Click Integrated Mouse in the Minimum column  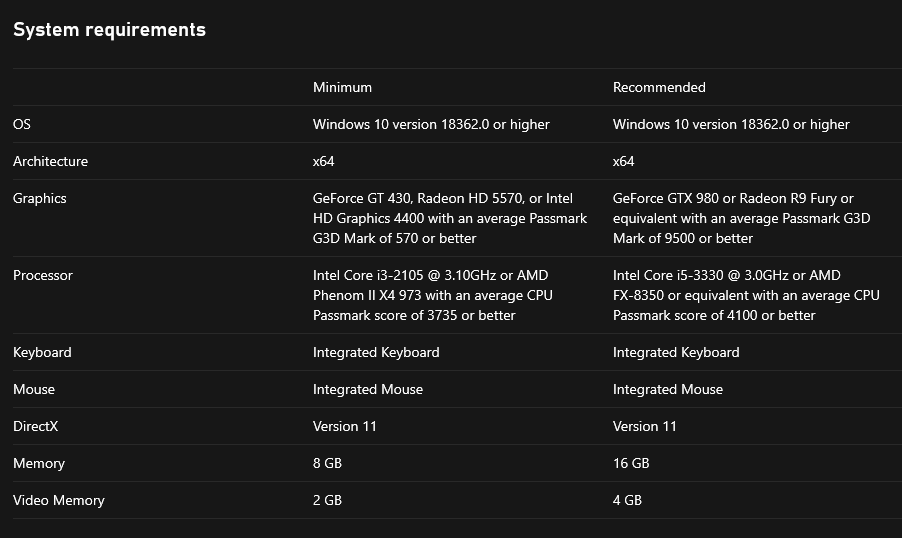coord(368,389)
